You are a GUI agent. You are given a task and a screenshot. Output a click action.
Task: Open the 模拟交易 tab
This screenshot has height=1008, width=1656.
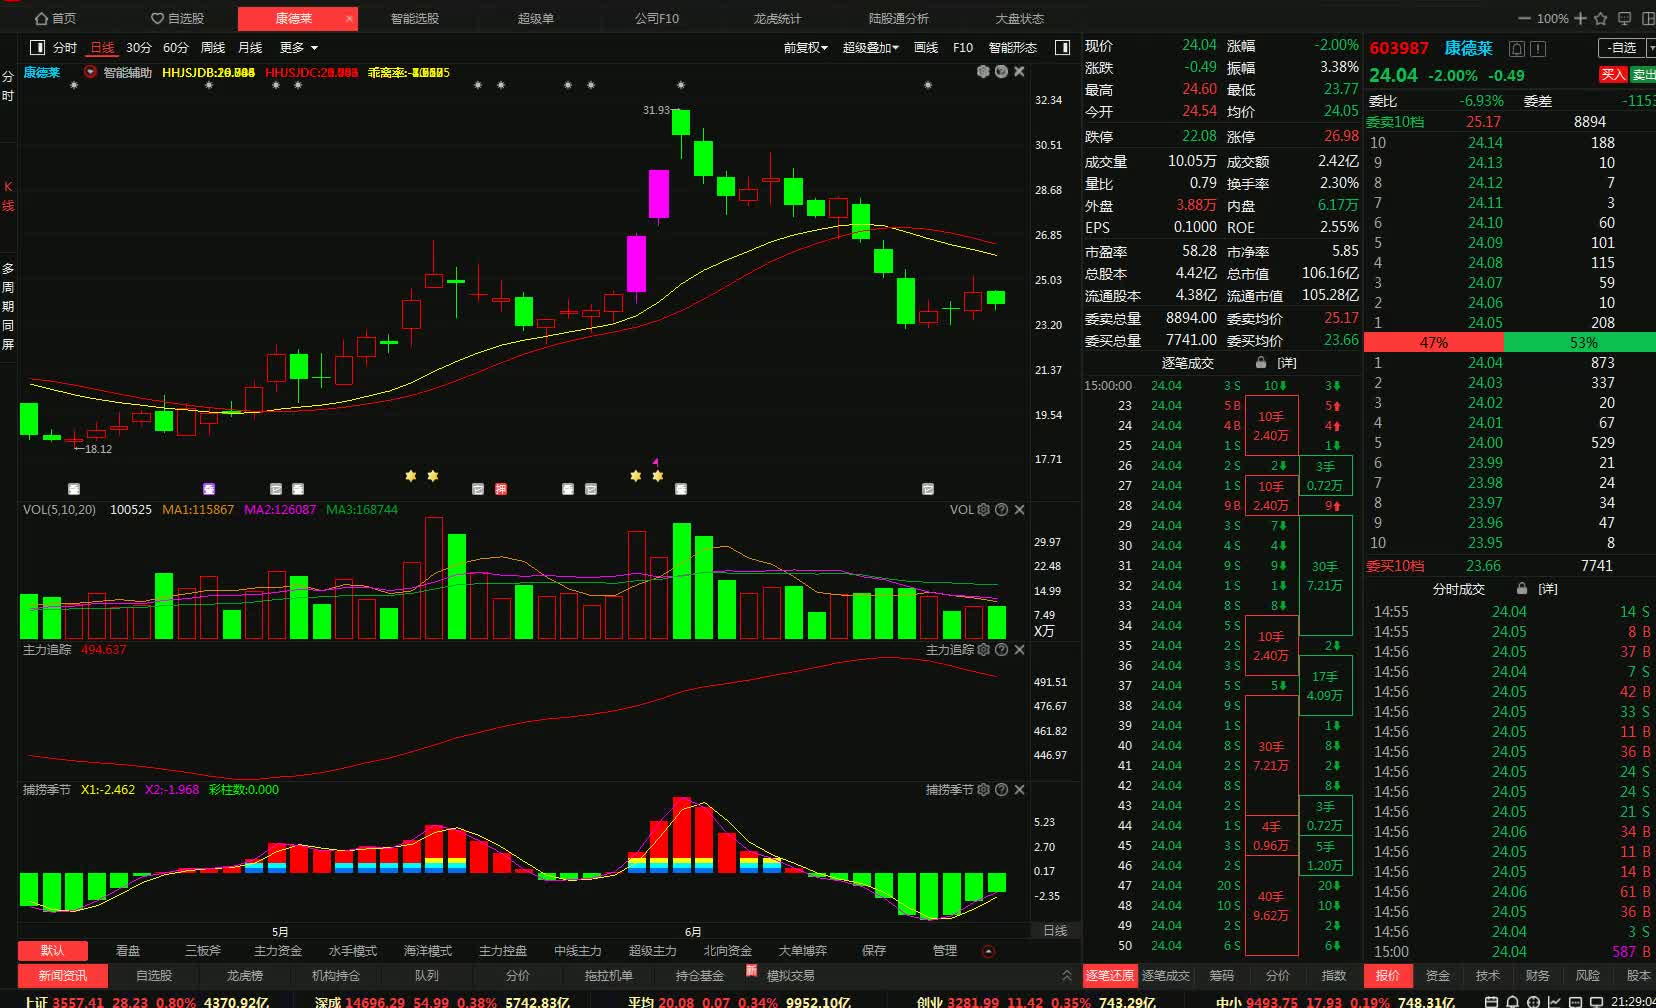(x=790, y=975)
